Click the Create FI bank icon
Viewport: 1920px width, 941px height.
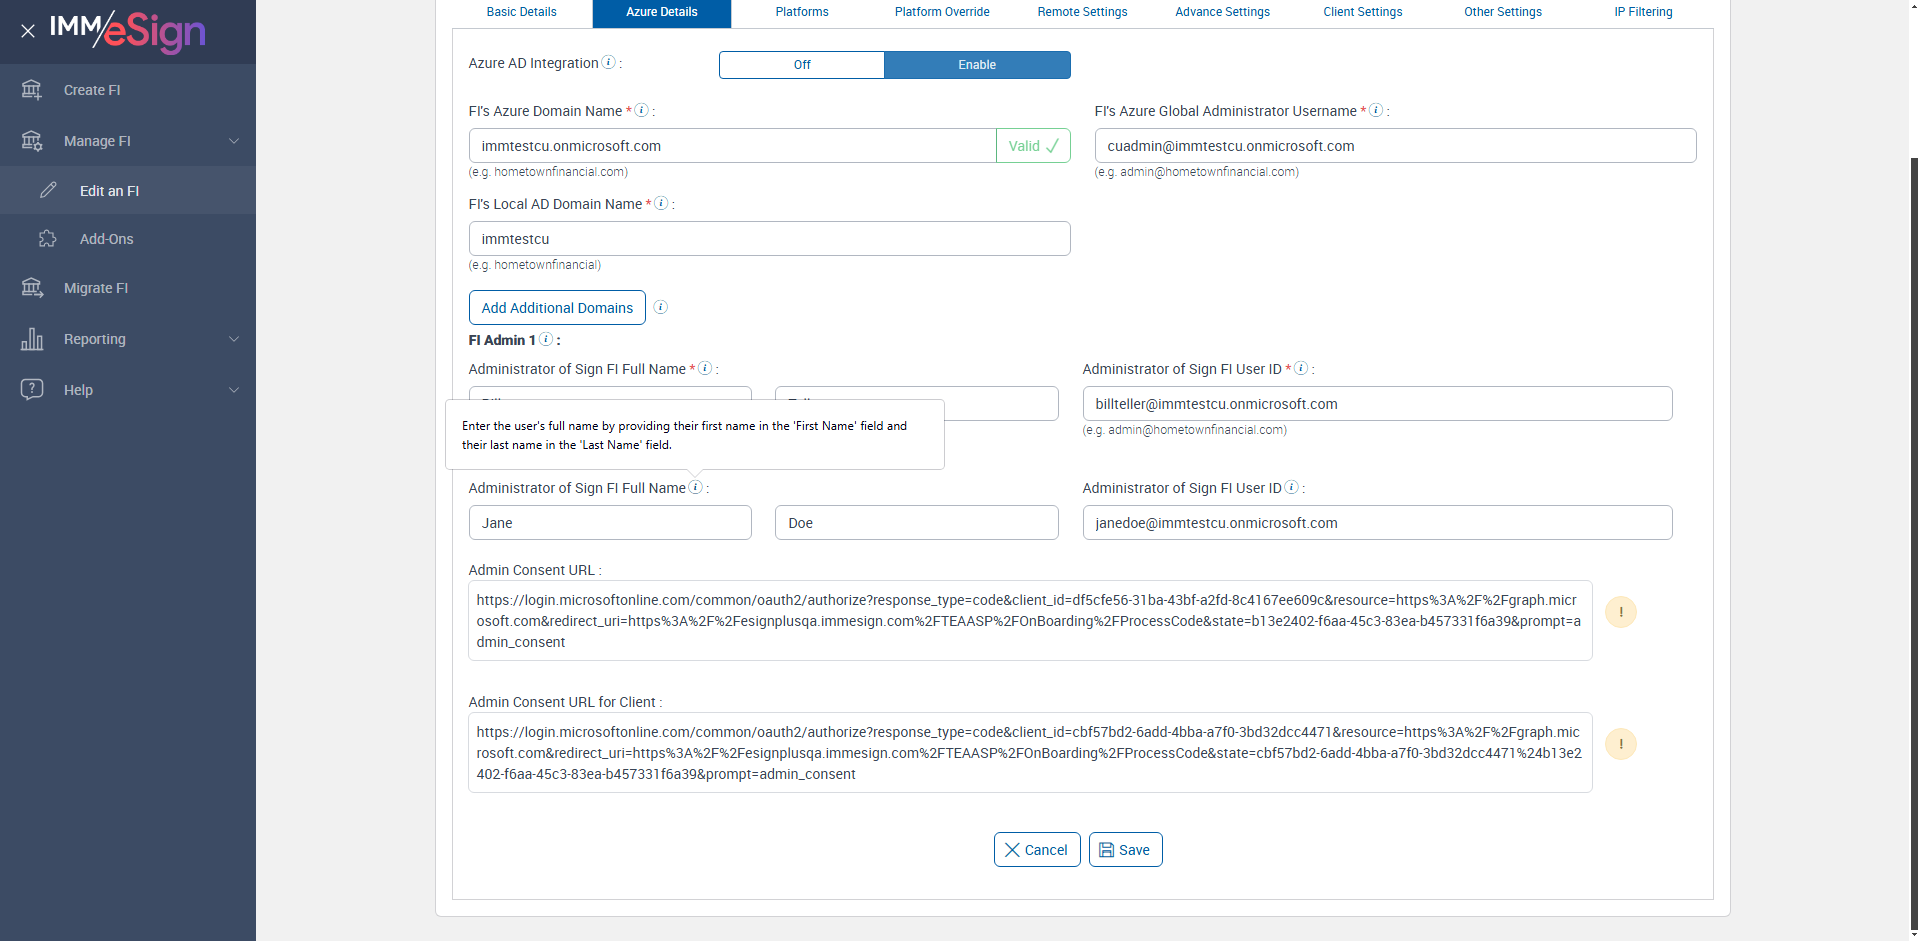coord(32,90)
